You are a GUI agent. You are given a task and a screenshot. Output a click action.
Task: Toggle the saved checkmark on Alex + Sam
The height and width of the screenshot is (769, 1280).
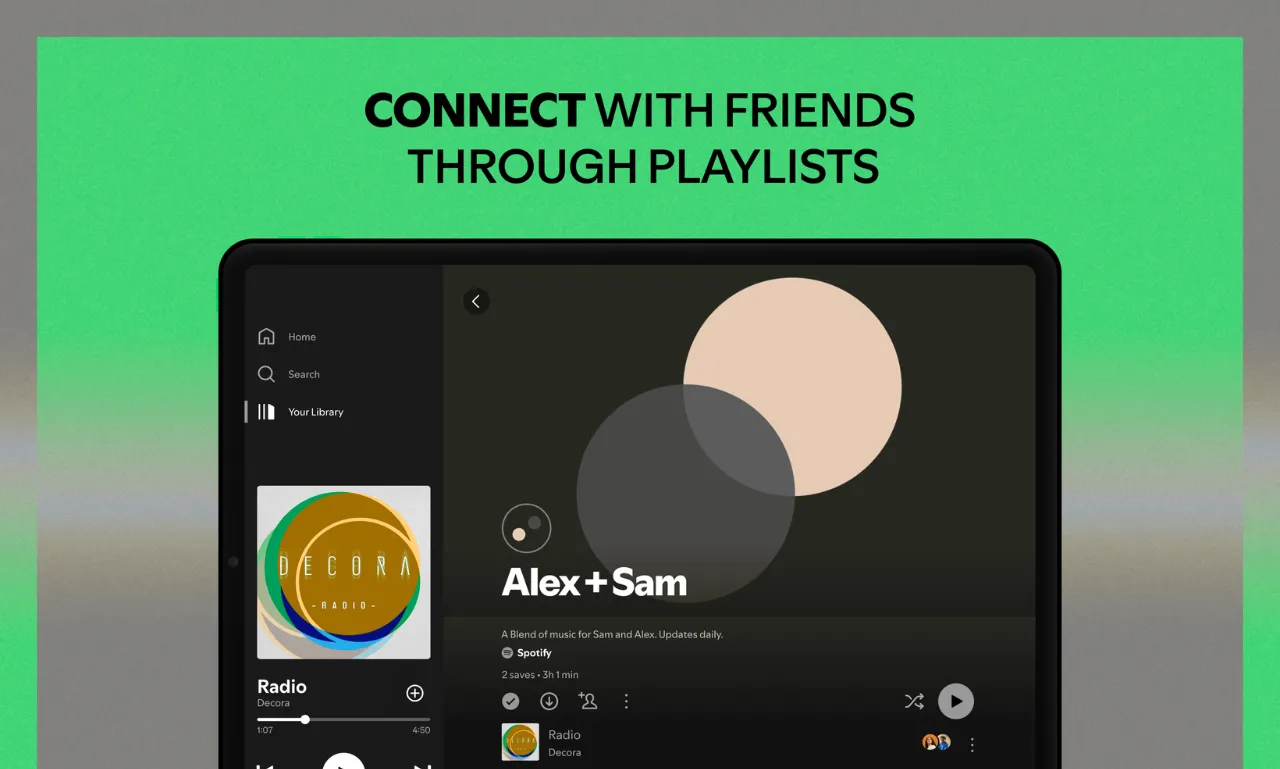pyautogui.click(x=511, y=701)
